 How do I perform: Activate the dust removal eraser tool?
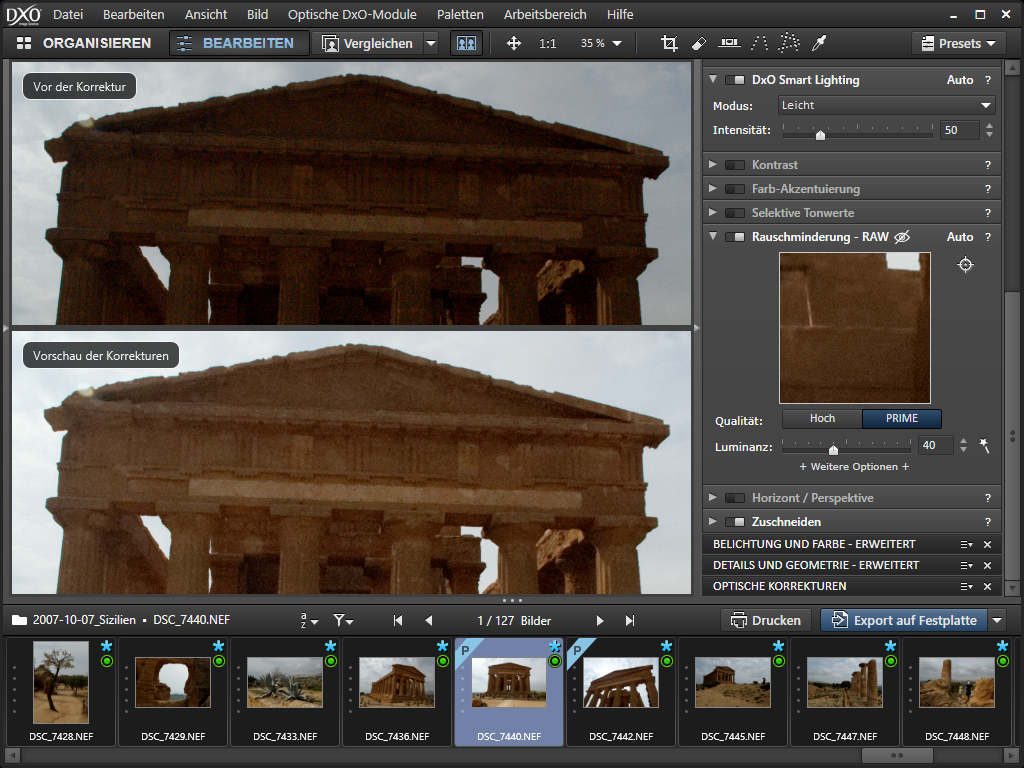tap(699, 44)
